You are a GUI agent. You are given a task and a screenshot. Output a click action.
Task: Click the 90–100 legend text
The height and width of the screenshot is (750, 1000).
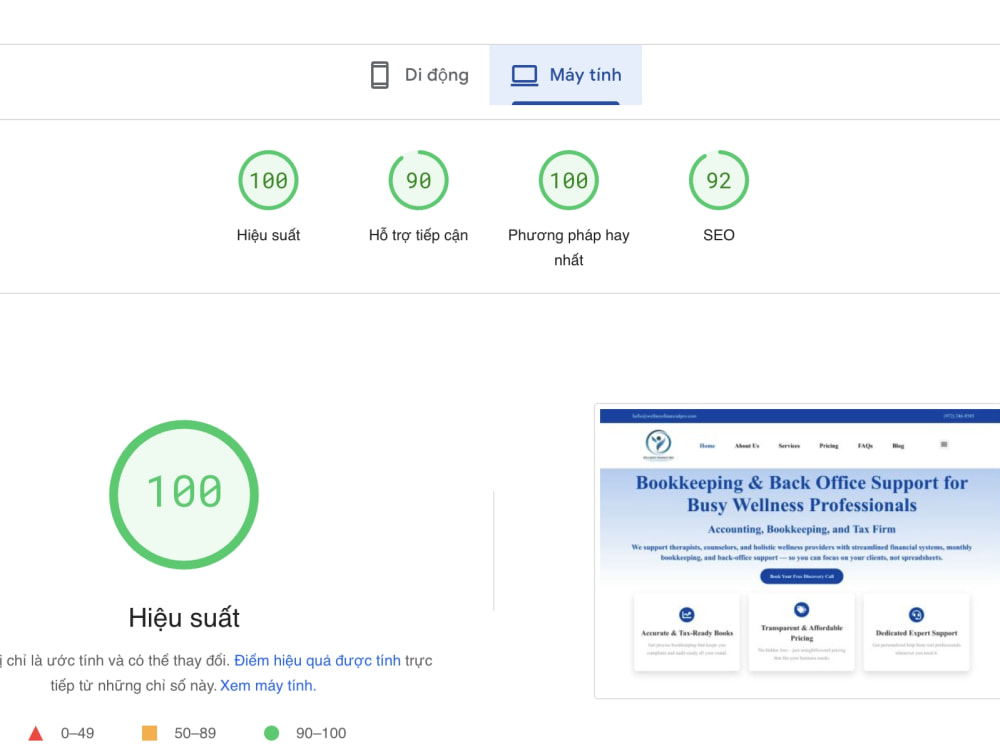click(x=321, y=733)
